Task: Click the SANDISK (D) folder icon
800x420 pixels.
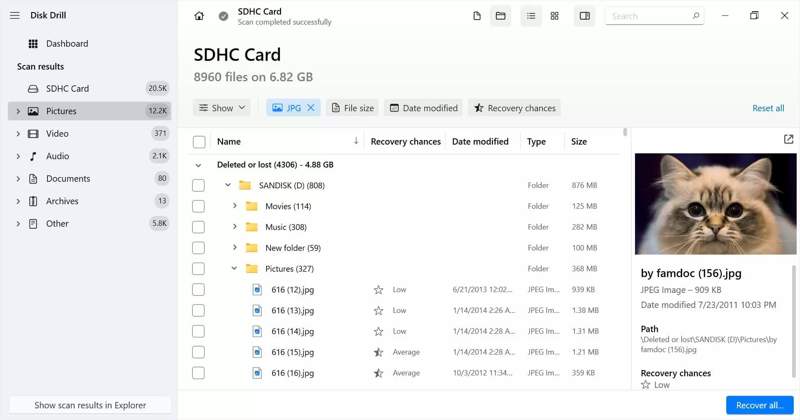Action: (x=245, y=185)
